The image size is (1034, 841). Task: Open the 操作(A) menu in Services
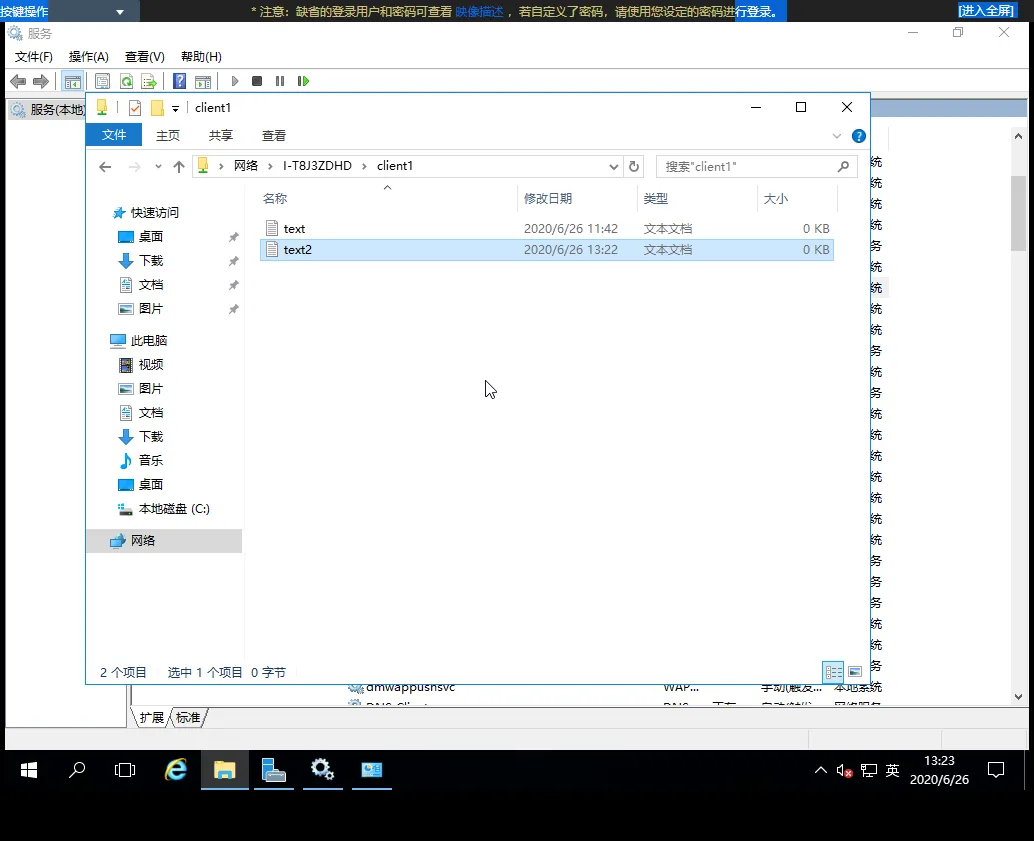coord(88,57)
